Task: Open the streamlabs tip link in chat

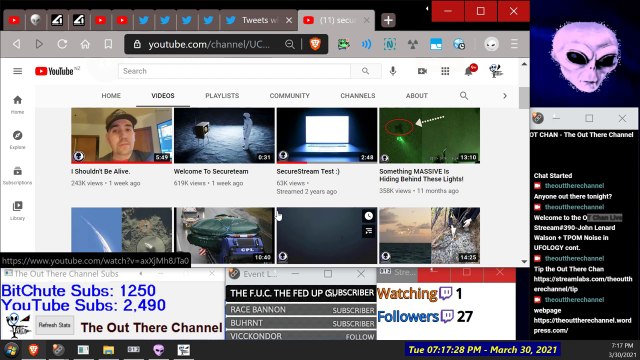Action: 583,284
